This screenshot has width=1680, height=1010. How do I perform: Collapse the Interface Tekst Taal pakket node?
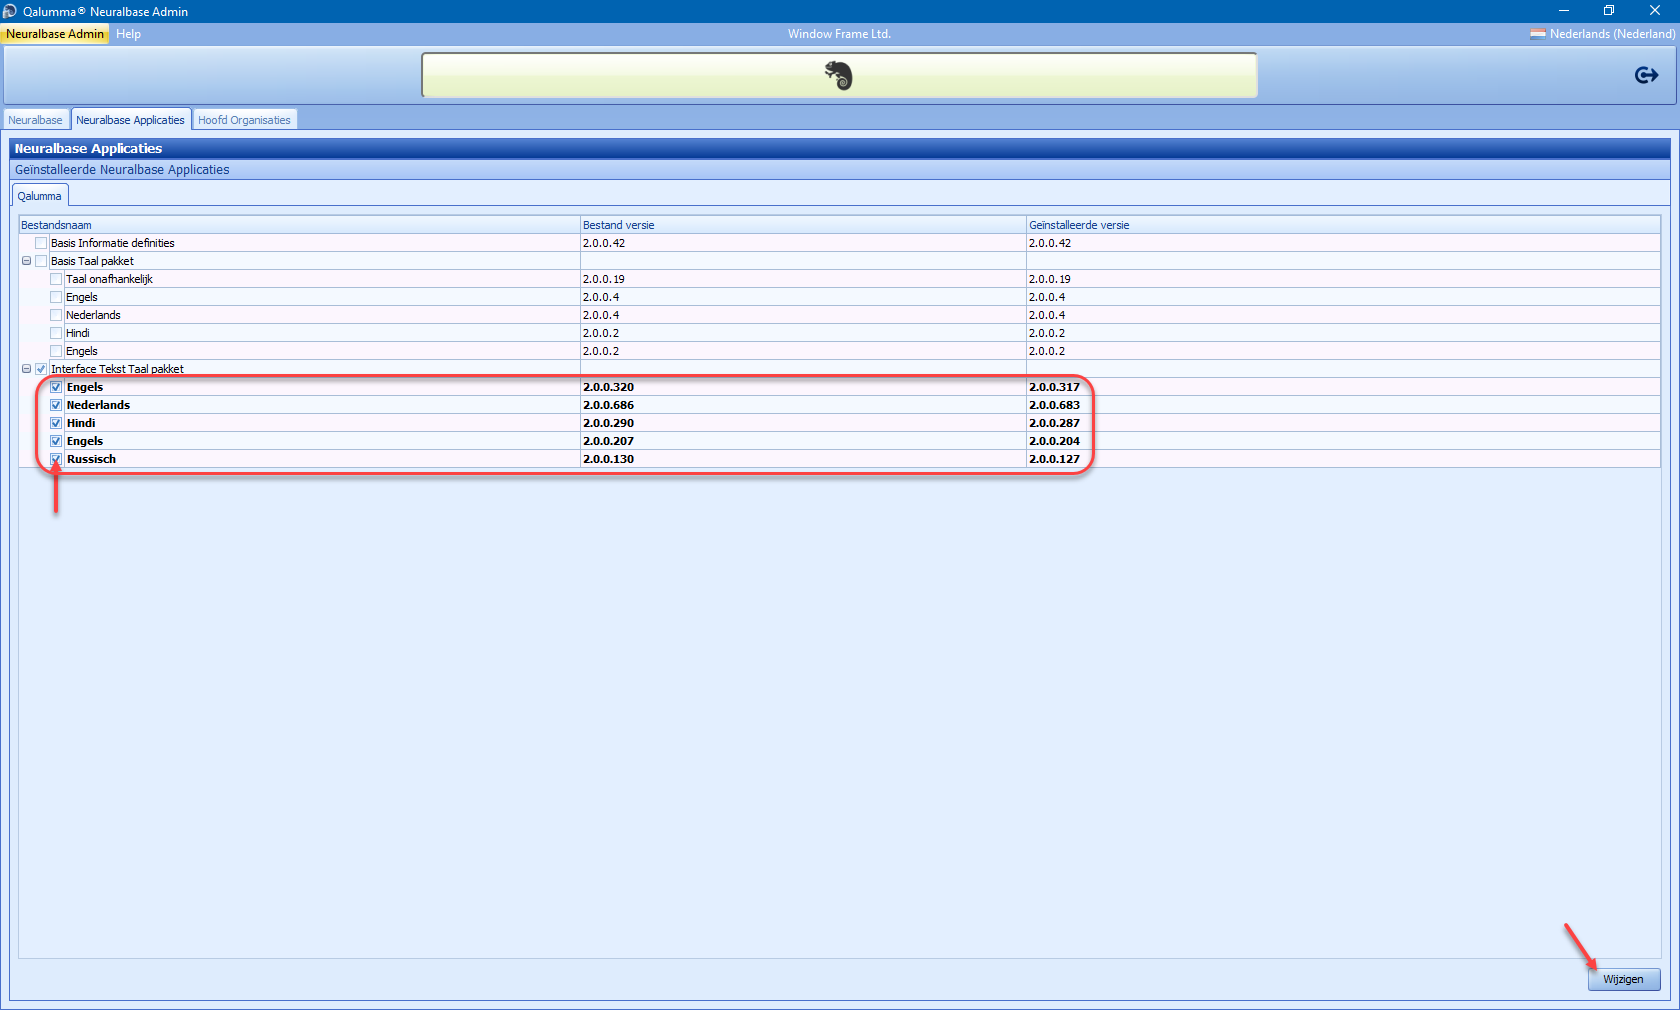pyautogui.click(x=26, y=369)
